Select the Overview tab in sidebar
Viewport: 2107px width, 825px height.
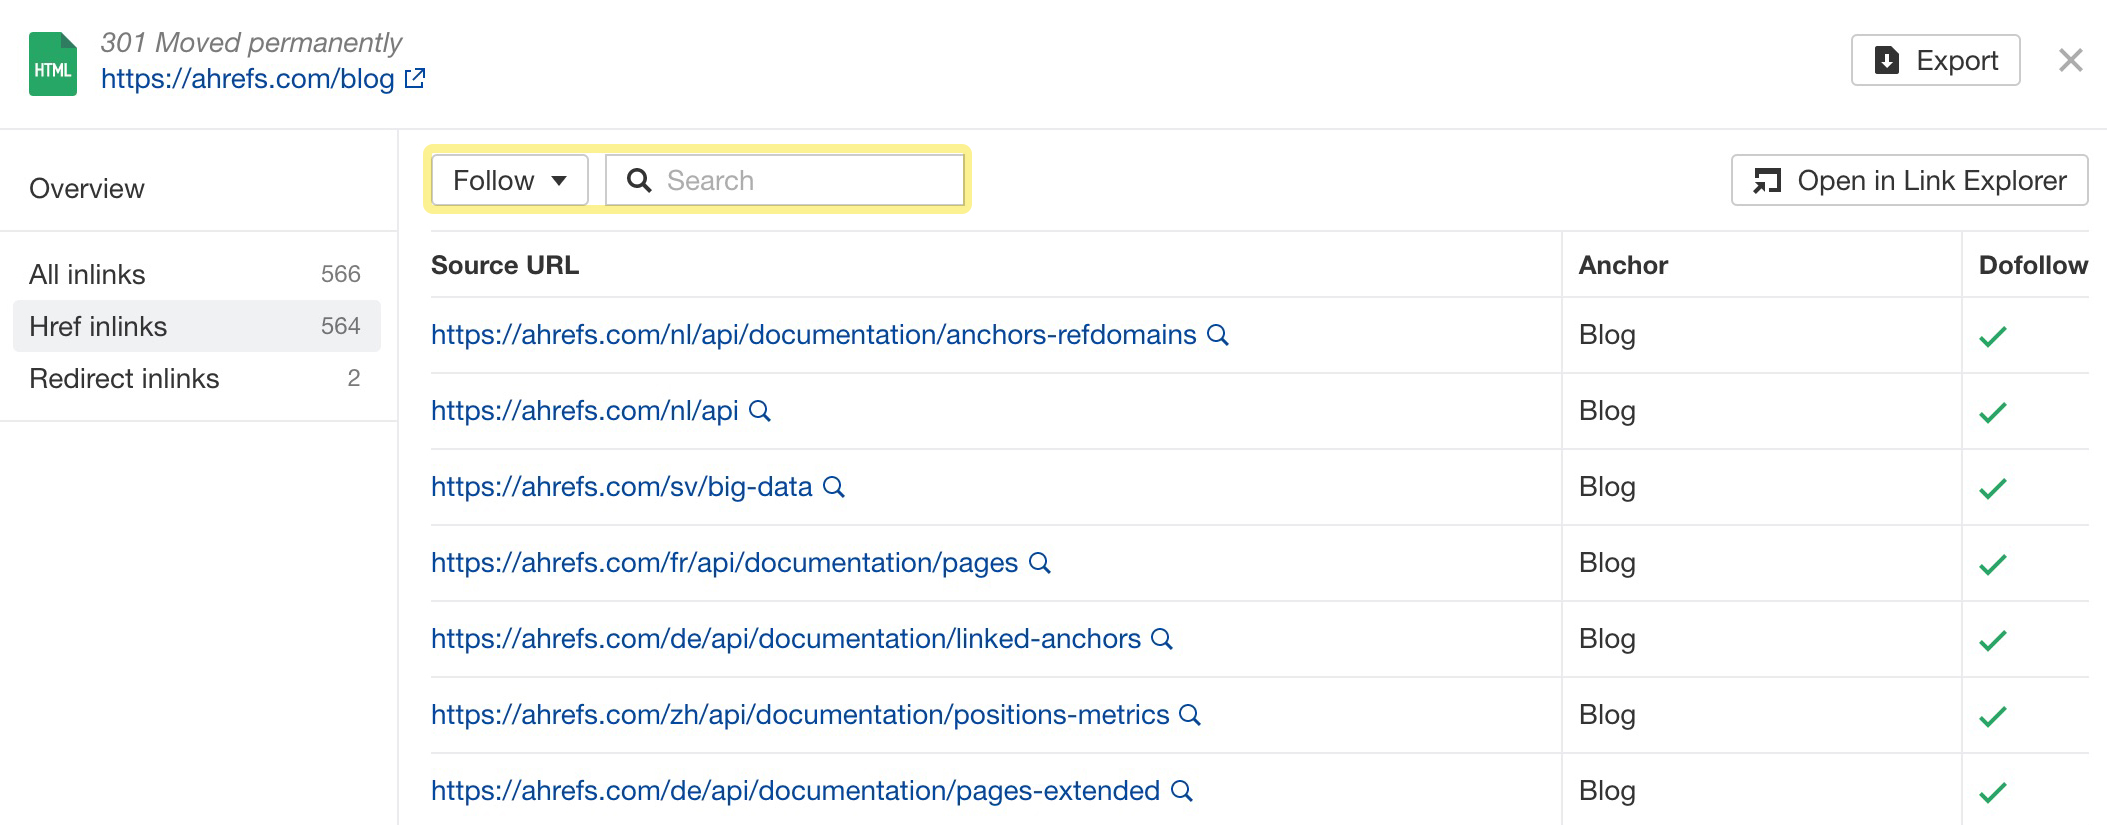(87, 188)
